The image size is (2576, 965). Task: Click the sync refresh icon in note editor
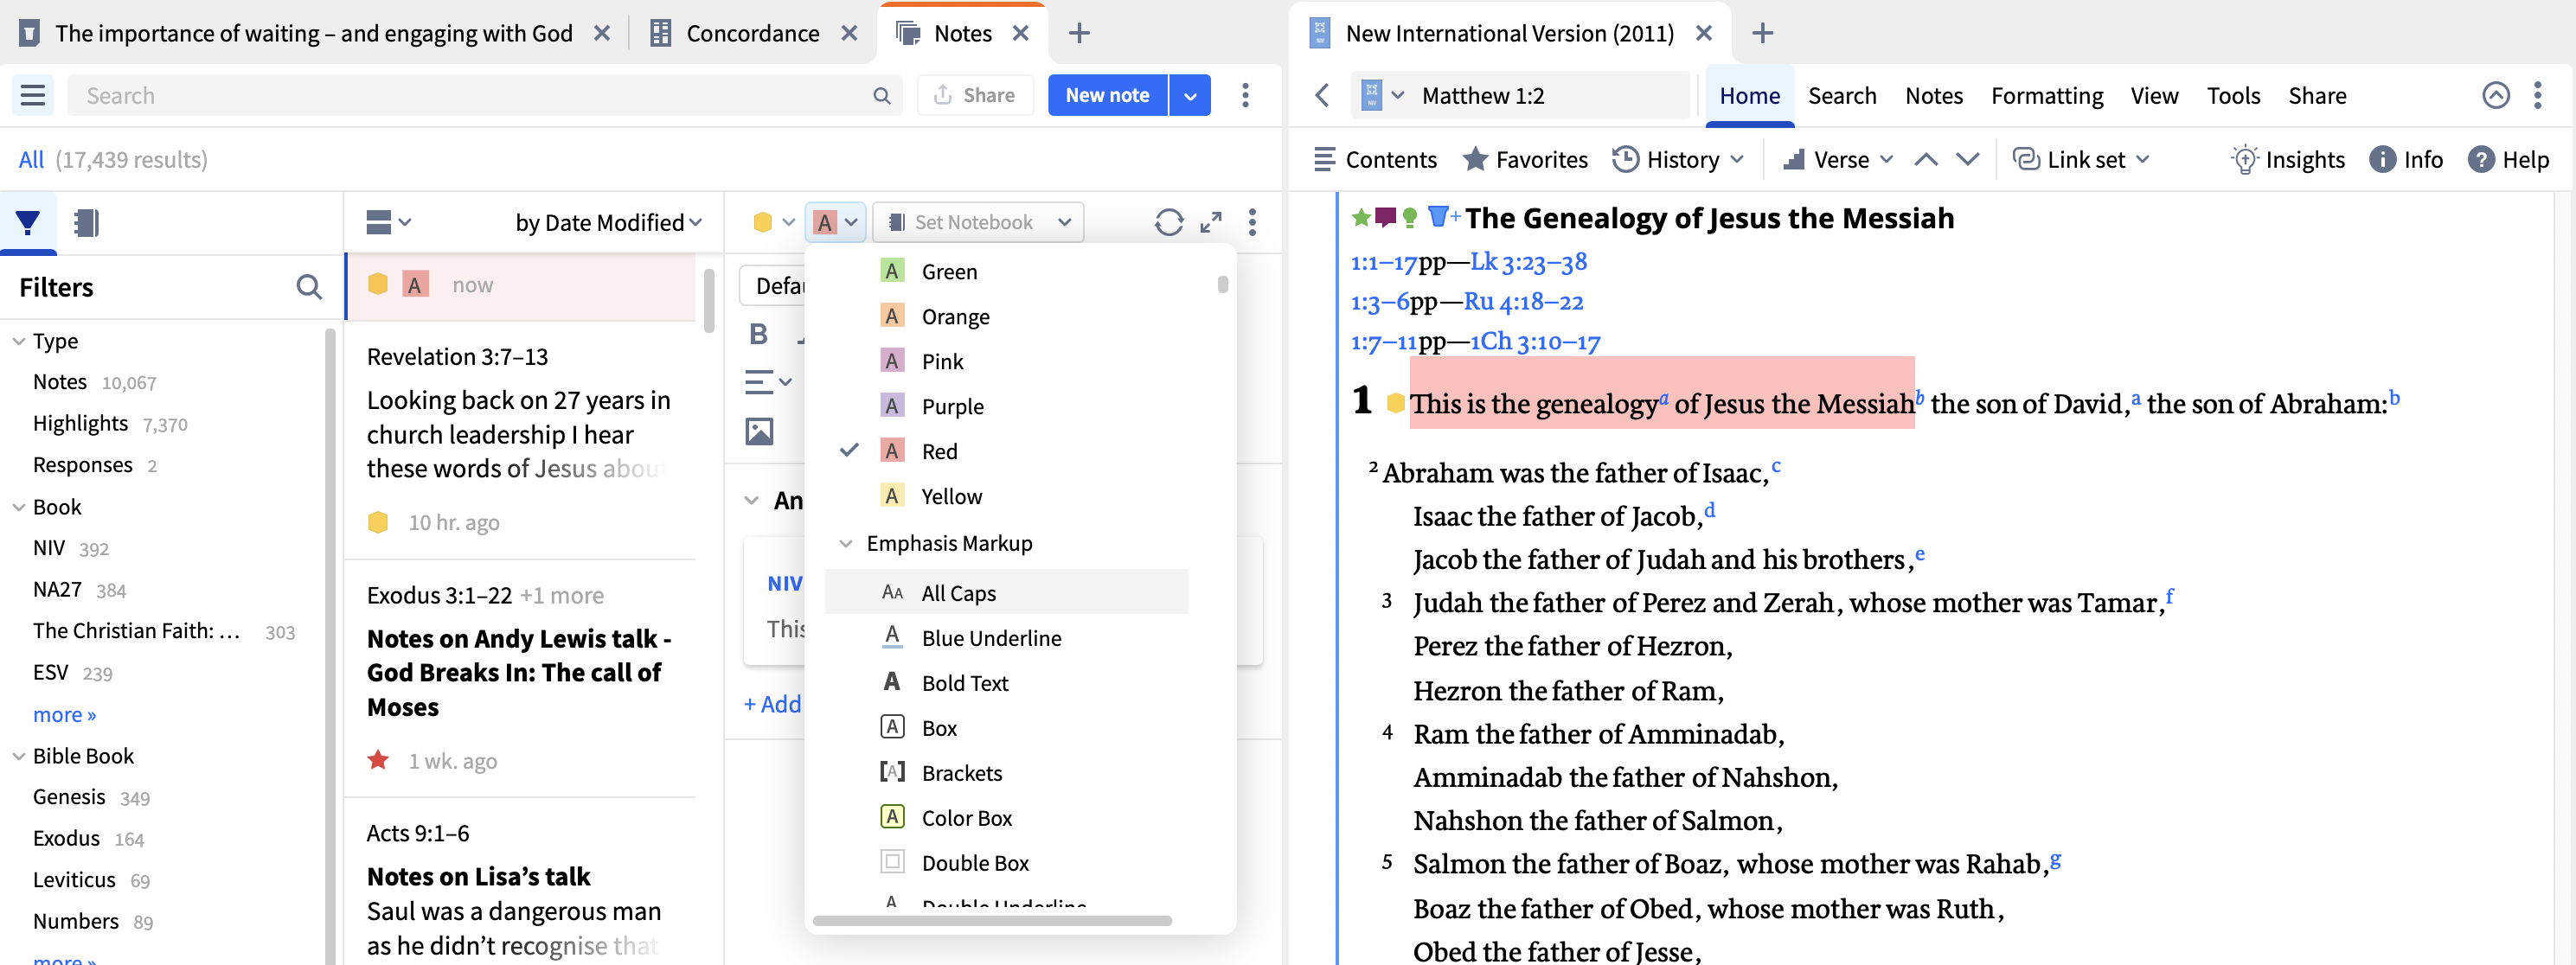pos(1168,222)
